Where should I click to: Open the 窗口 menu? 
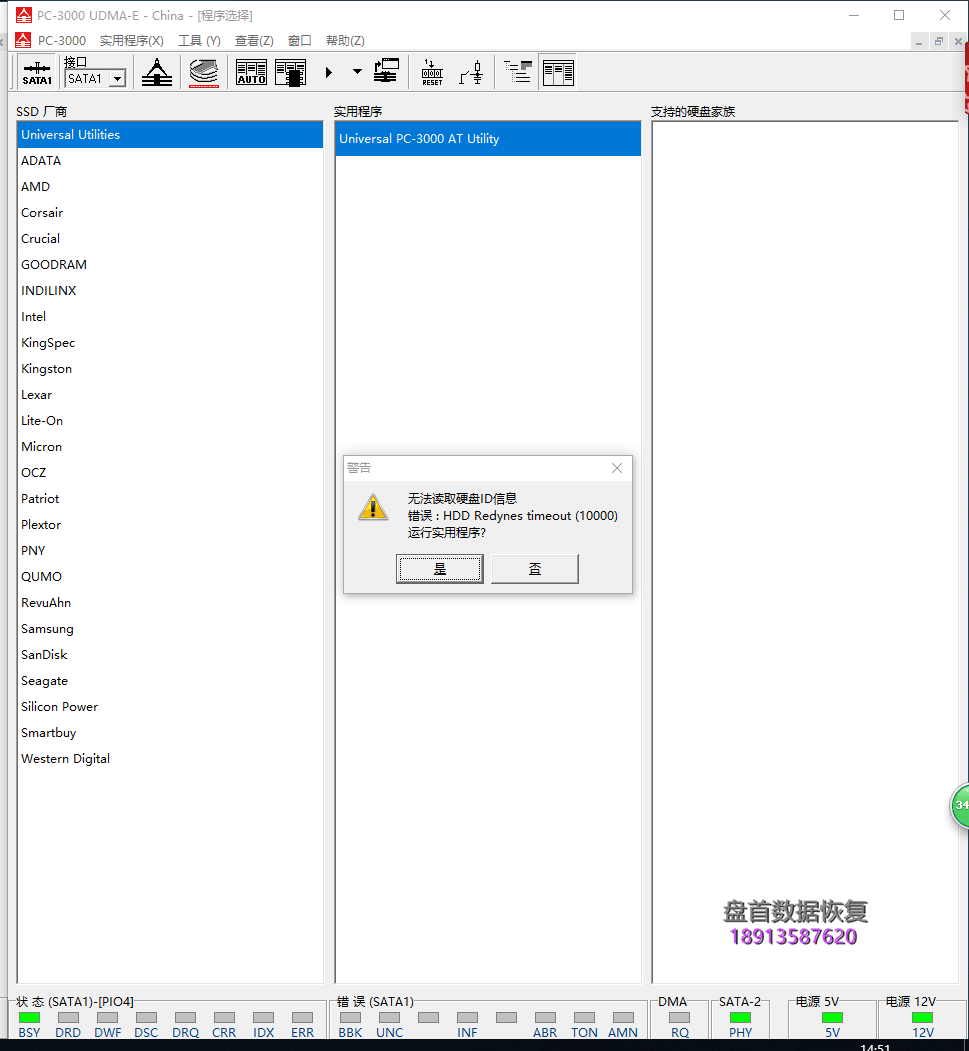(300, 41)
